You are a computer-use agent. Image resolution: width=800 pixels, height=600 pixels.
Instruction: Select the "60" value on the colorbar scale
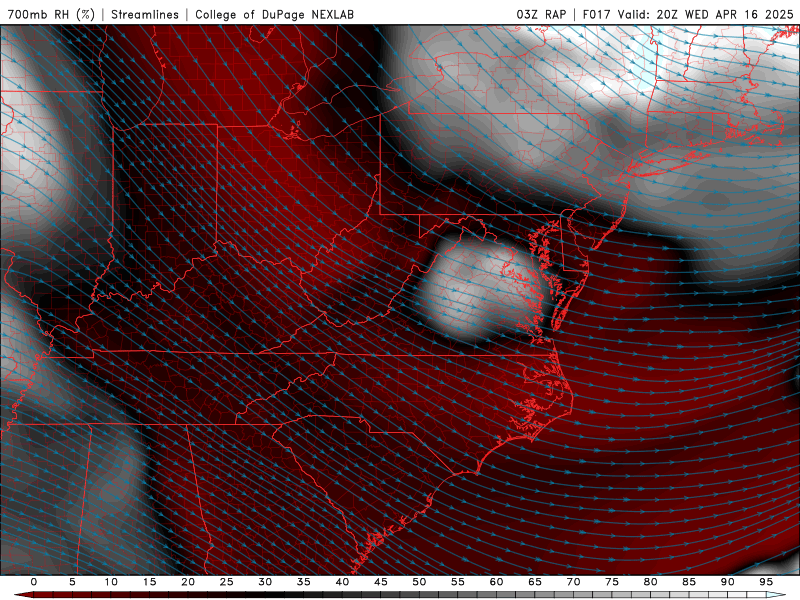point(496,582)
